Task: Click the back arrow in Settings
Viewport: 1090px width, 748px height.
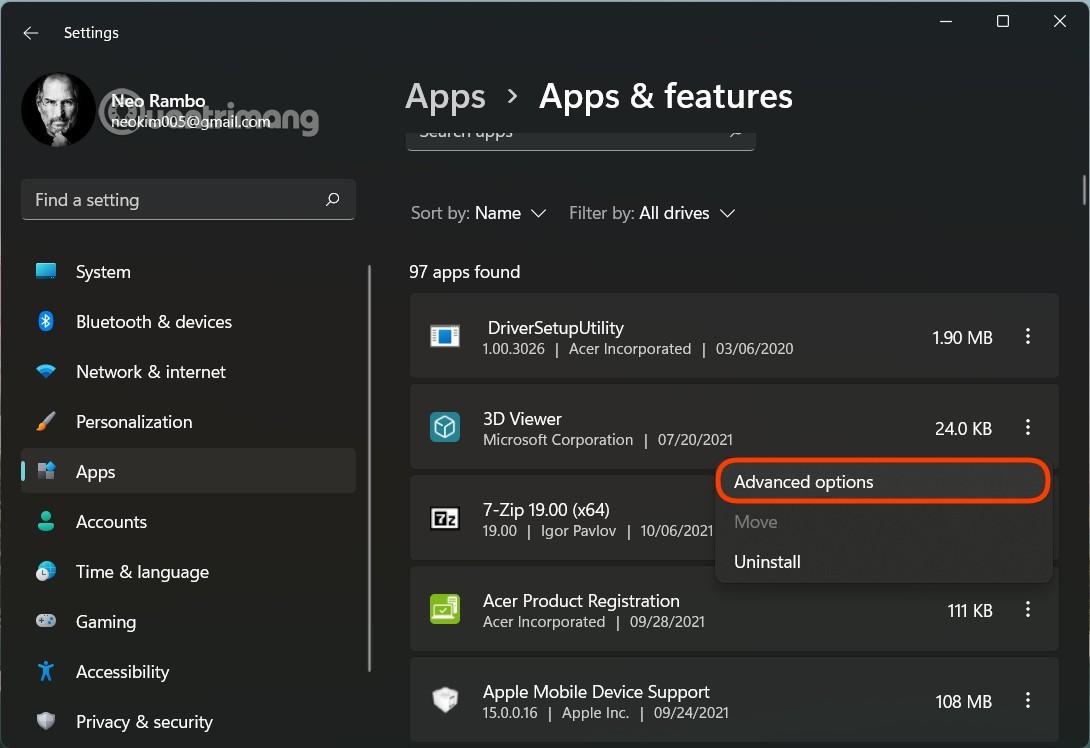Action: point(31,33)
